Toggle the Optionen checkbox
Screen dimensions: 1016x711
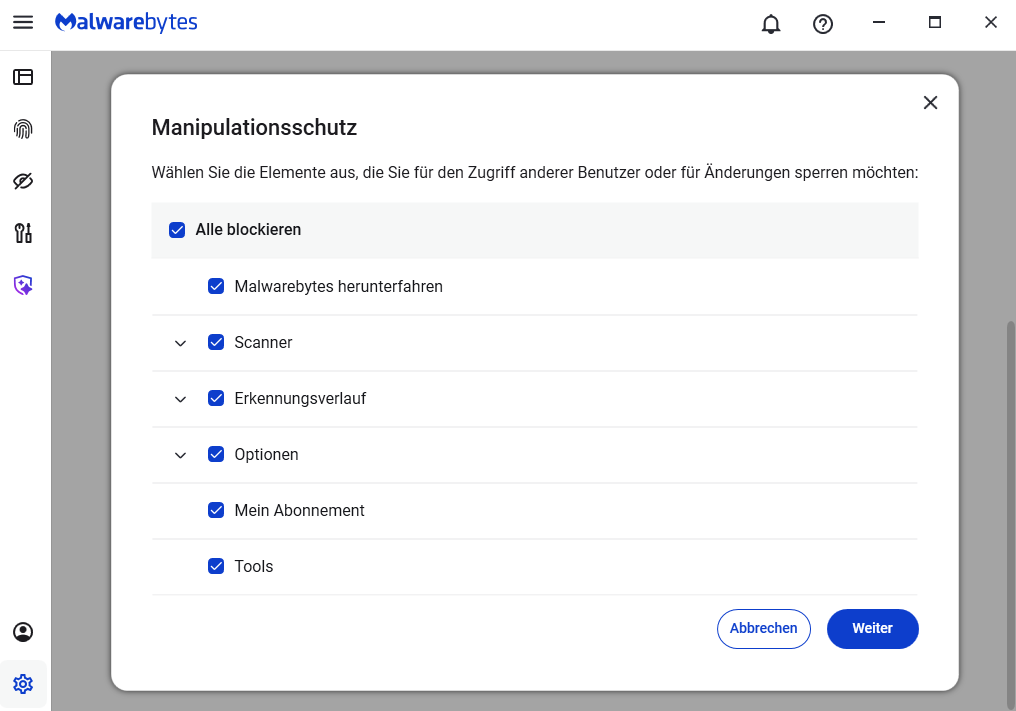point(216,454)
